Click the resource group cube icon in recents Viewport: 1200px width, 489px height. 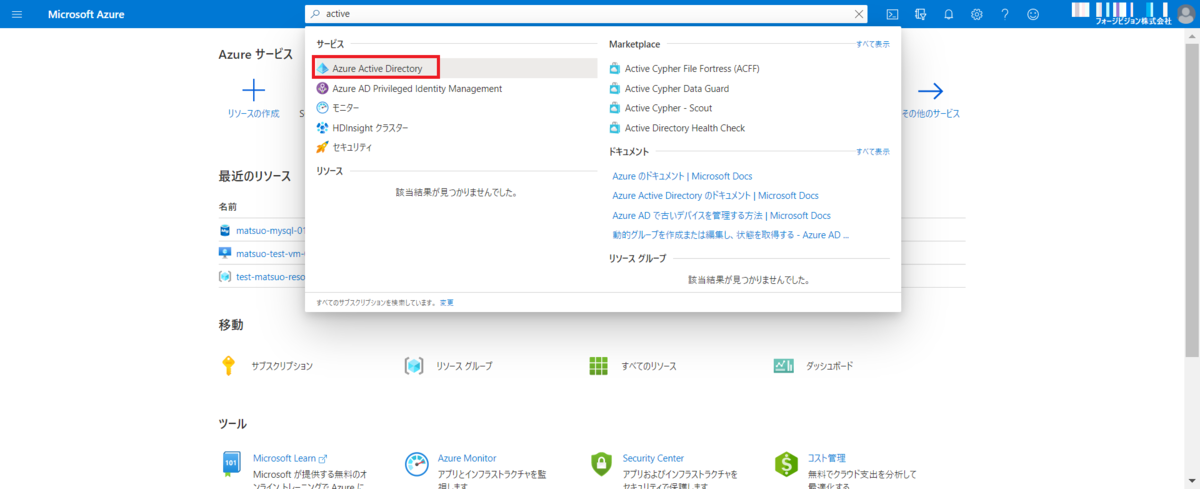point(225,277)
